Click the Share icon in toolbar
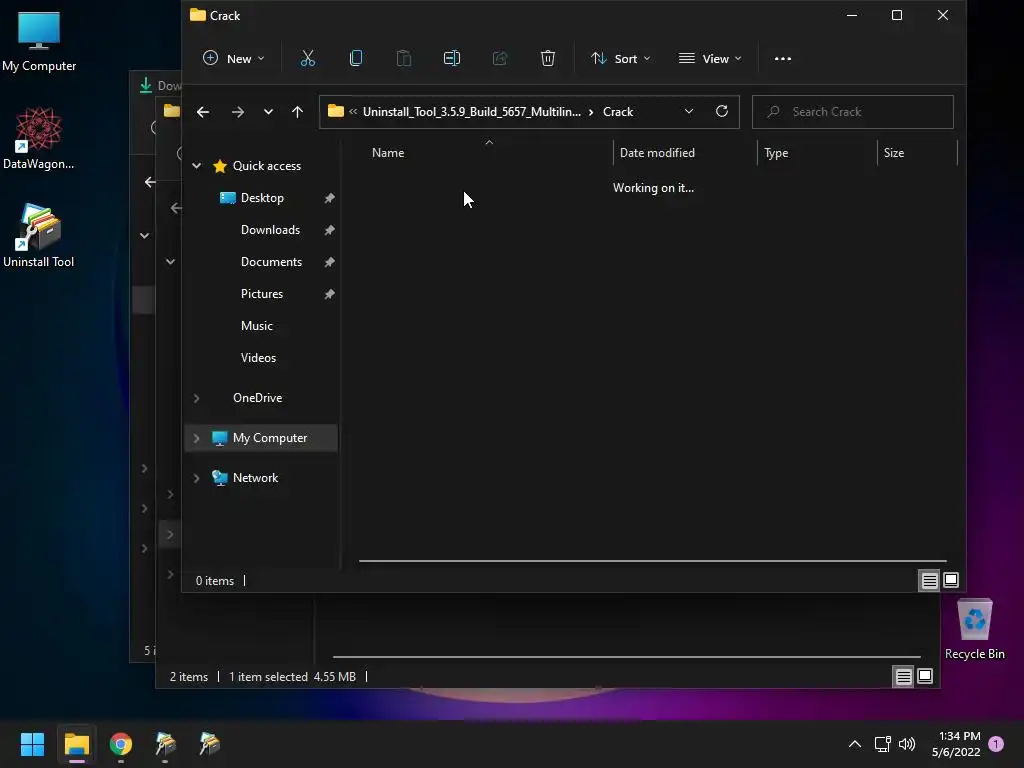This screenshot has width=1024, height=768. coord(500,59)
